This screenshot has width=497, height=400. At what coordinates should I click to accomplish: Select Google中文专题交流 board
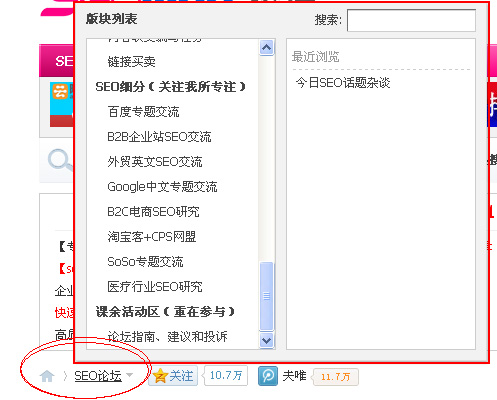(162, 187)
